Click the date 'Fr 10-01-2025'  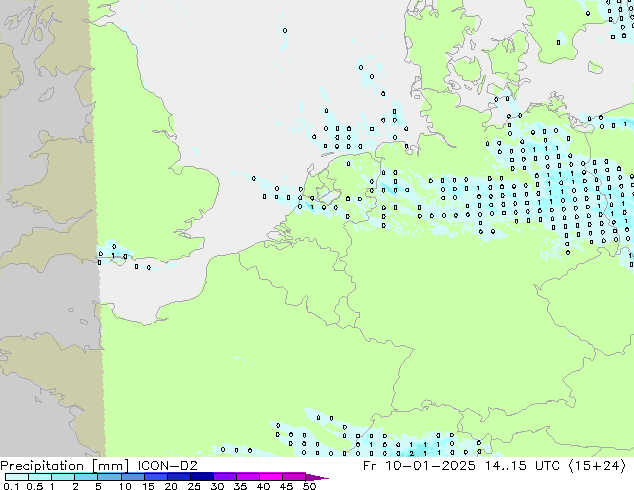click(x=419, y=466)
